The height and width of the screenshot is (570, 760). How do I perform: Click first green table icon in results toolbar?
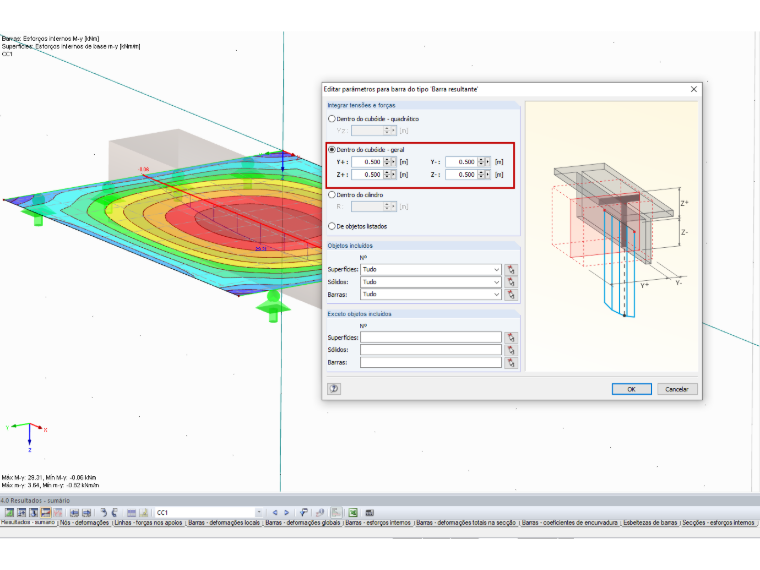pos(9,512)
